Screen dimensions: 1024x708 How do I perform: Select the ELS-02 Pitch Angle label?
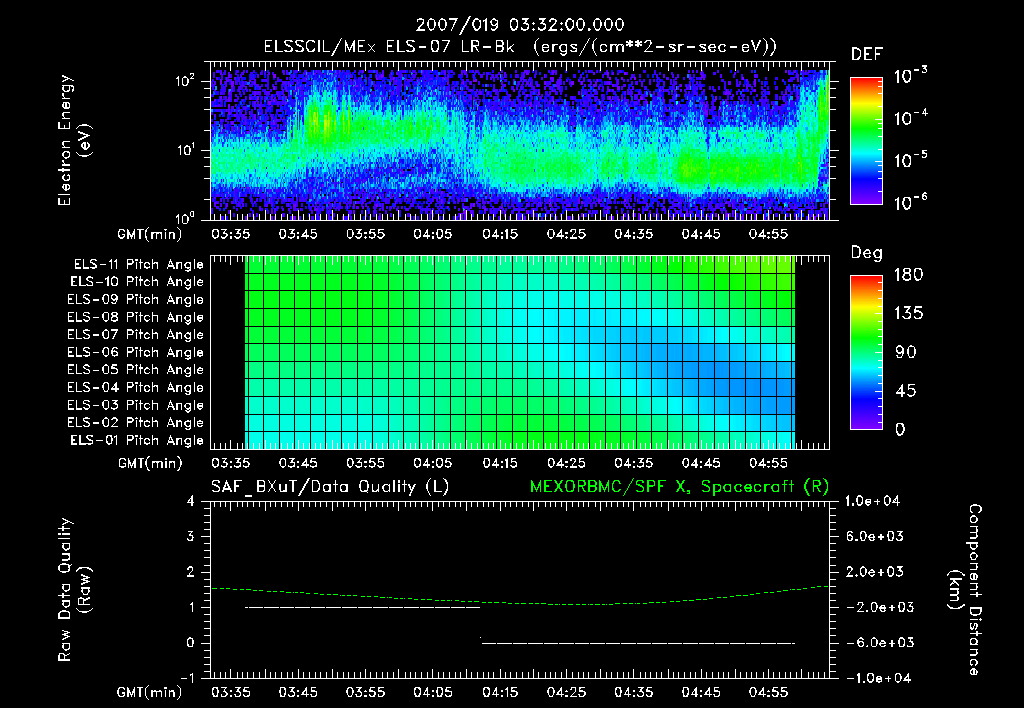135,423
